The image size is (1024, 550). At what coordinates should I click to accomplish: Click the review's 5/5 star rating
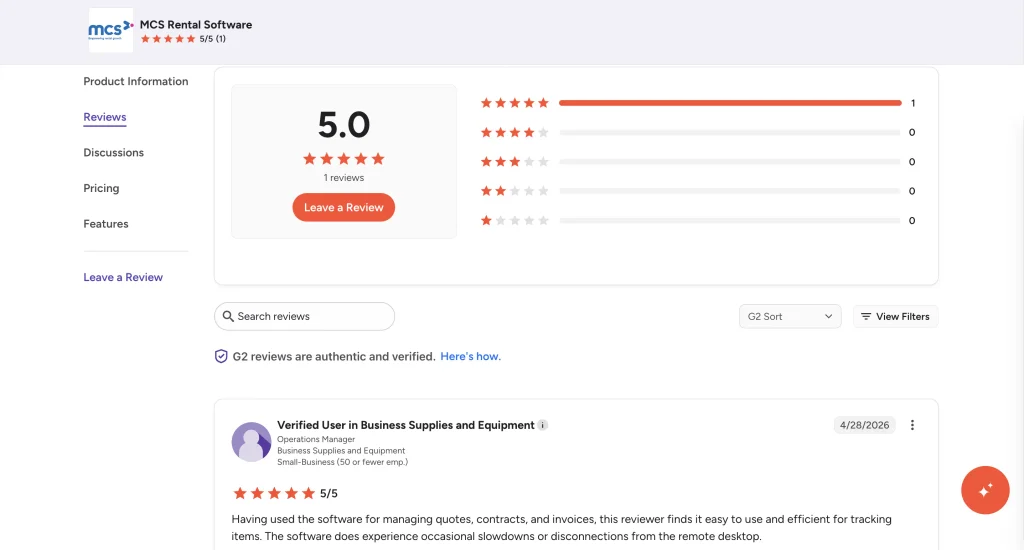[285, 493]
